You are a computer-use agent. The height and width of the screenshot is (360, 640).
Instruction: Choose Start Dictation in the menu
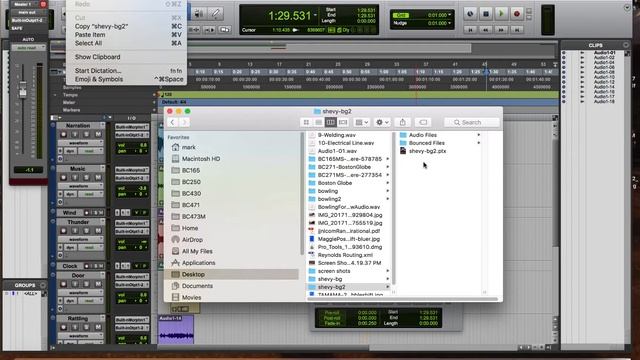(x=127, y=71)
